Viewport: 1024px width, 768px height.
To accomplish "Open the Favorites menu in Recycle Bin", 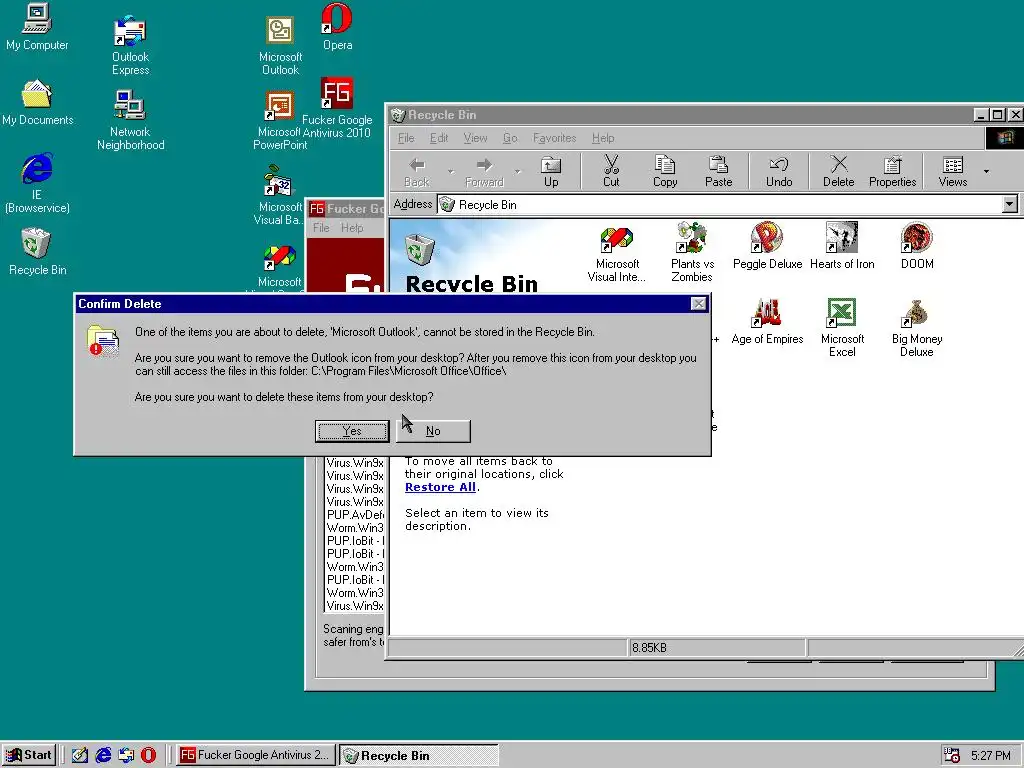I will (x=554, y=138).
